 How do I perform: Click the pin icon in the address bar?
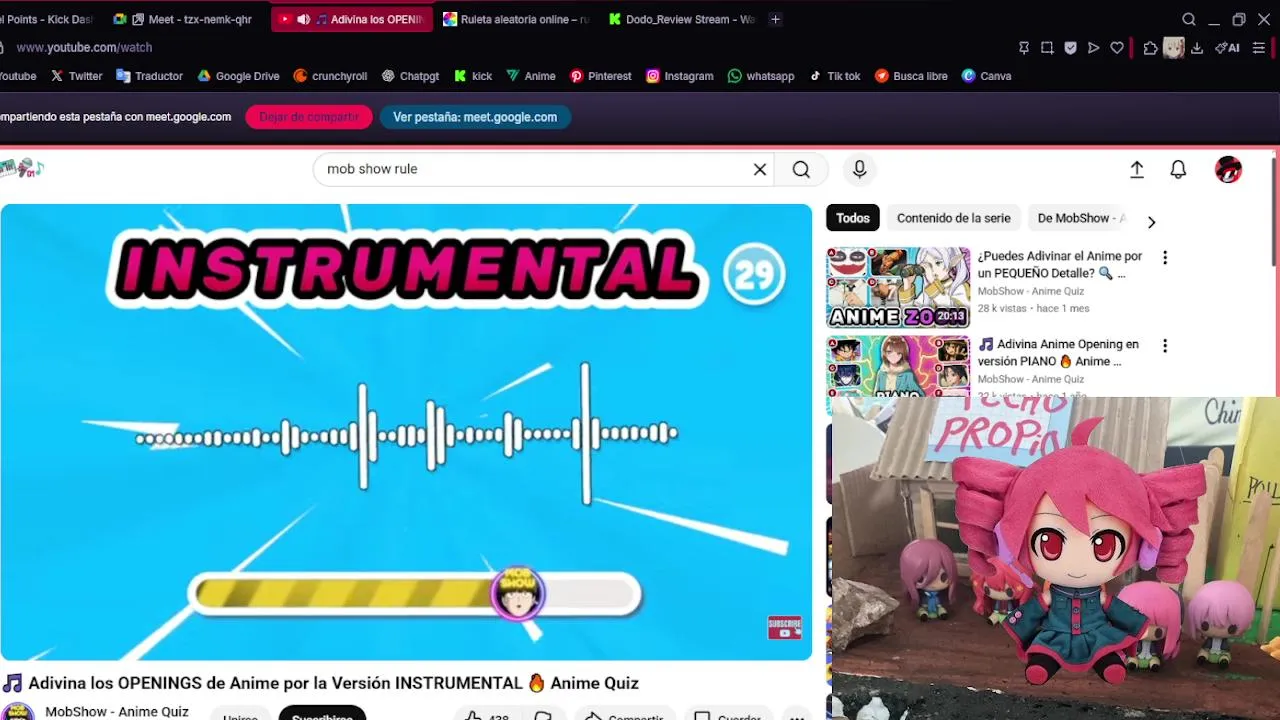click(x=1024, y=47)
